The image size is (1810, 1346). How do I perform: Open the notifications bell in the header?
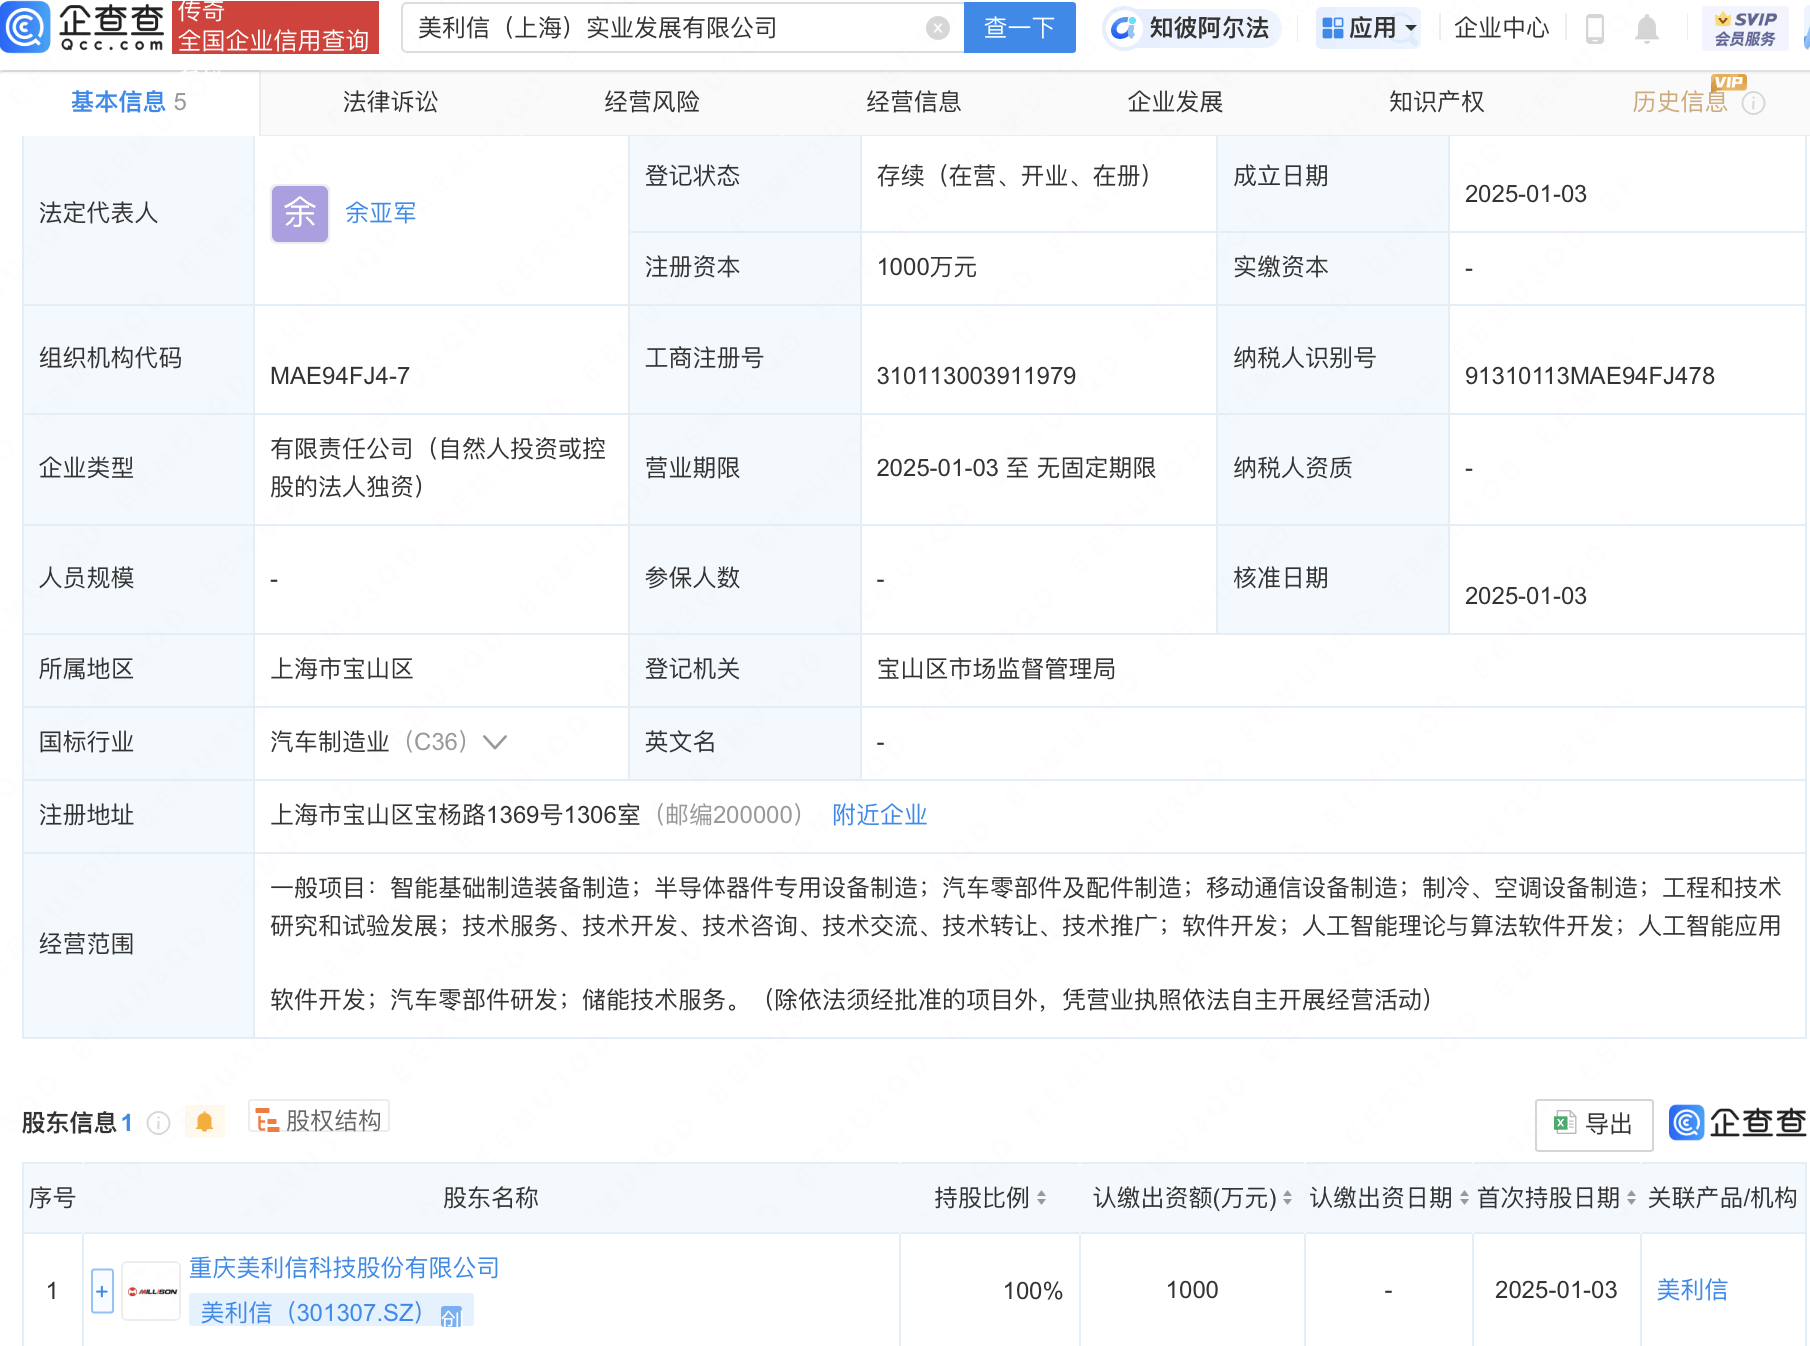[x=1646, y=29]
